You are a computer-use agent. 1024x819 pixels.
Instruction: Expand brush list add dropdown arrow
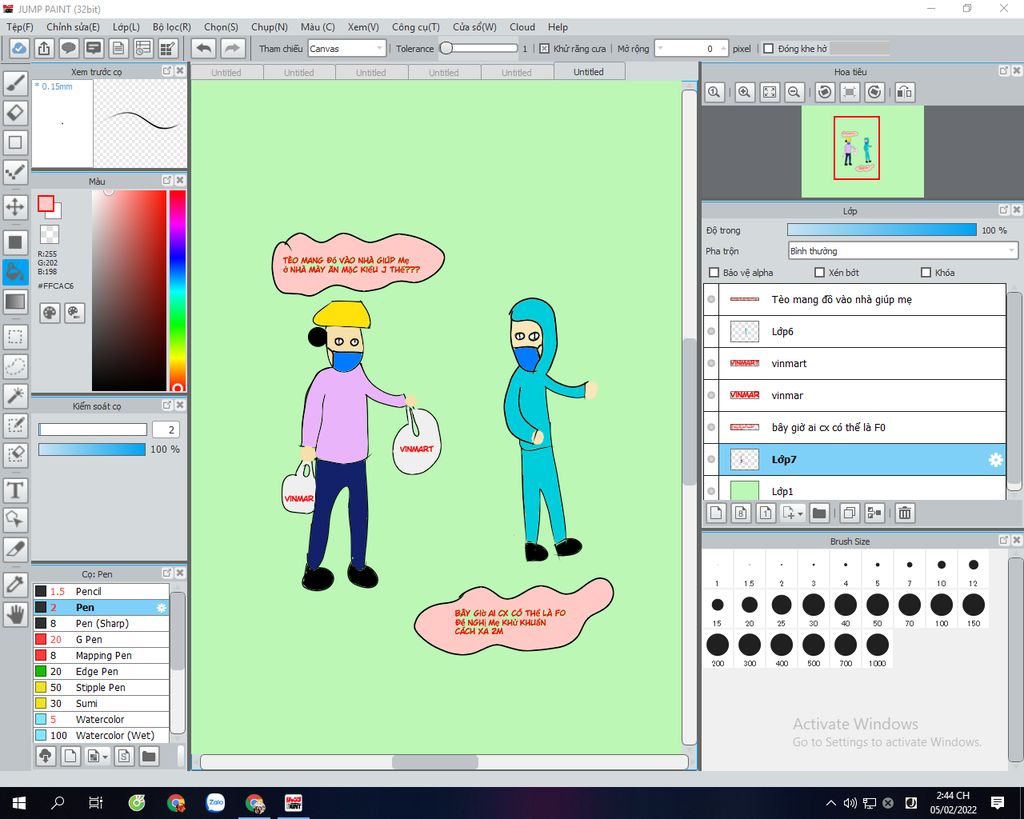coord(106,757)
